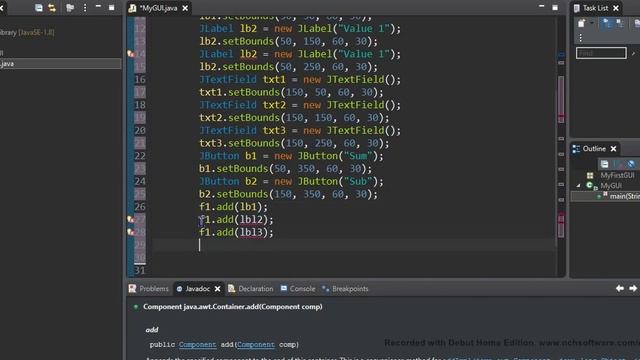The image size is (640, 360).
Task: Open Package Explorer view menu dots
Action: point(85,8)
